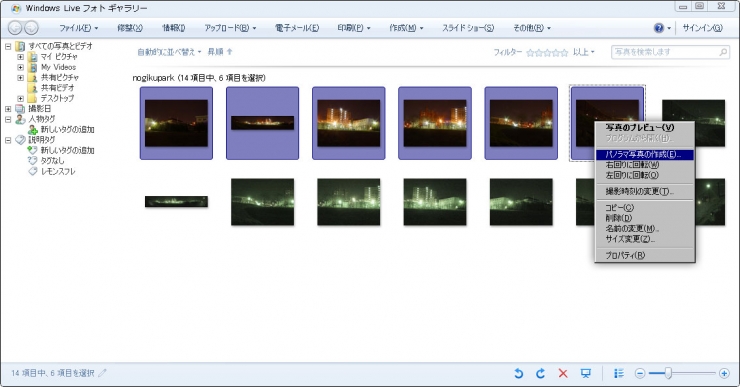Click the back navigation arrow button

coord(15,28)
